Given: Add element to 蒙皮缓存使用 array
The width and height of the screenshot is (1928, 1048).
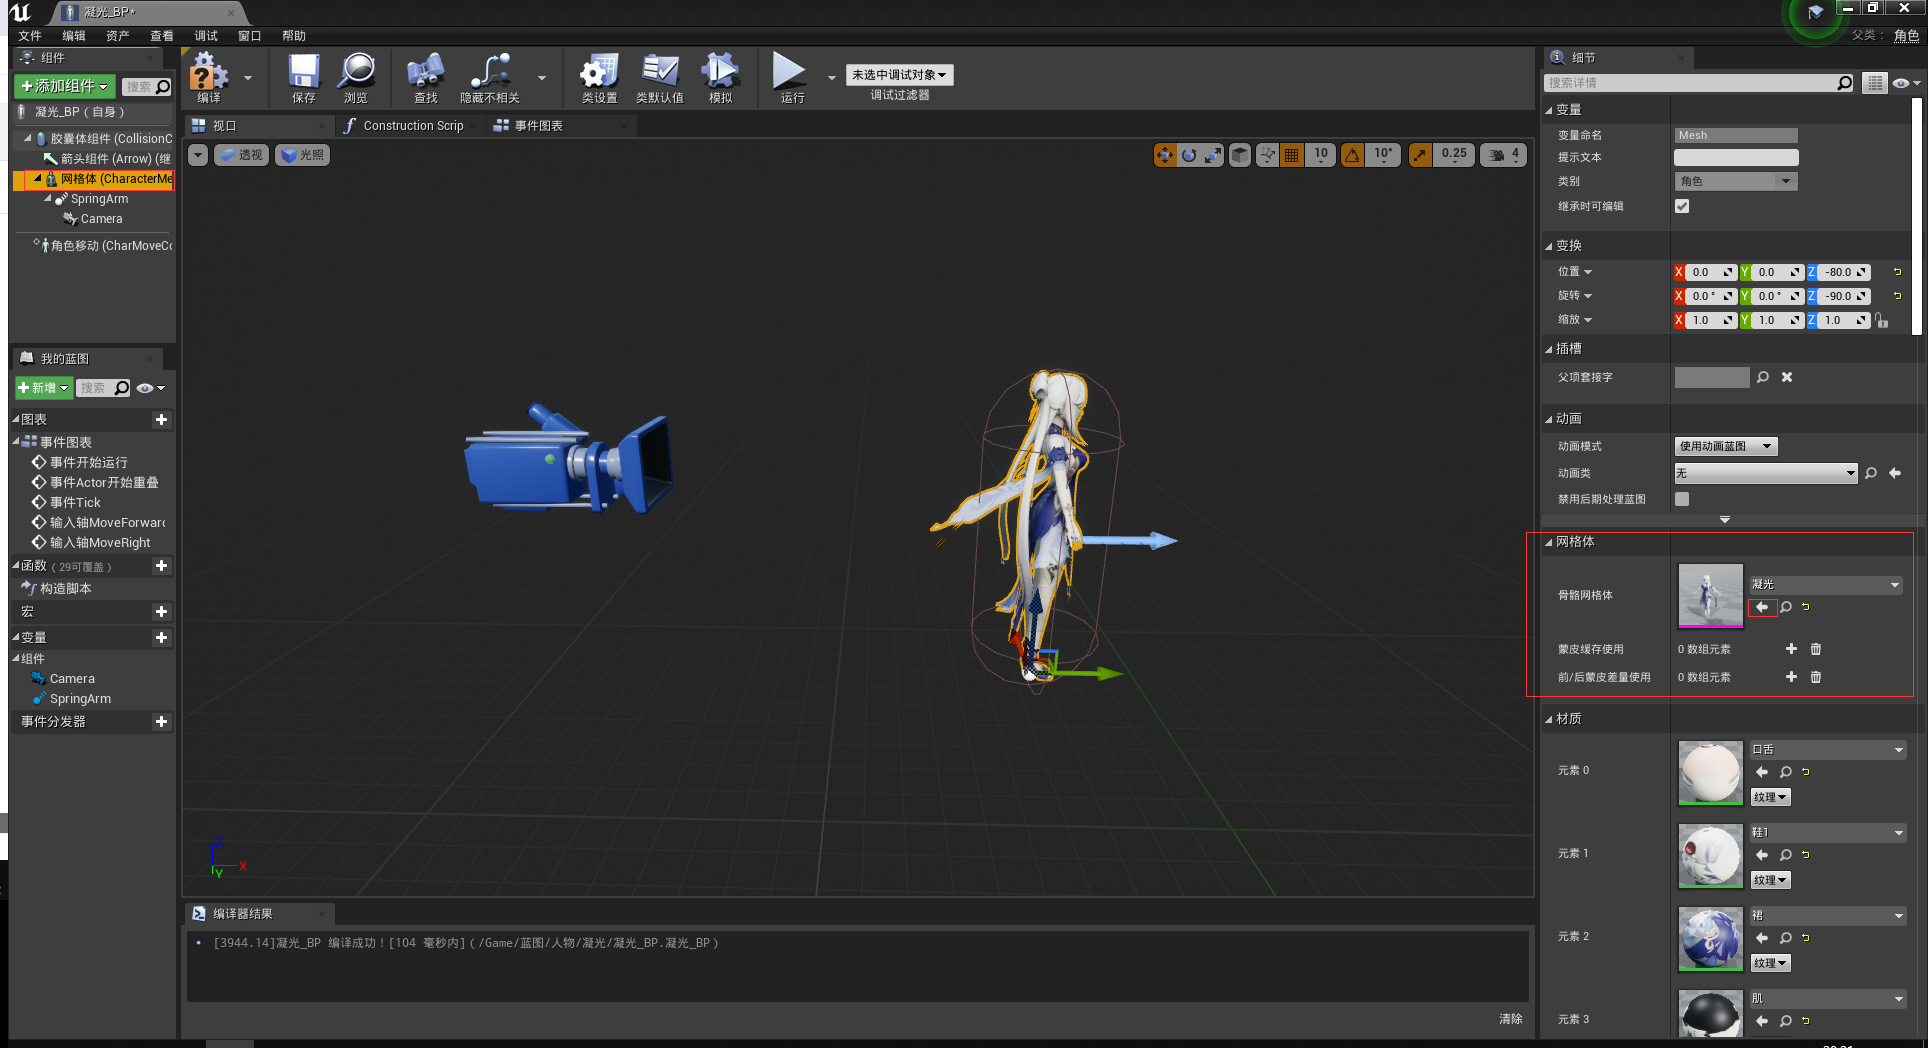Looking at the screenshot, I should point(1791,649).
